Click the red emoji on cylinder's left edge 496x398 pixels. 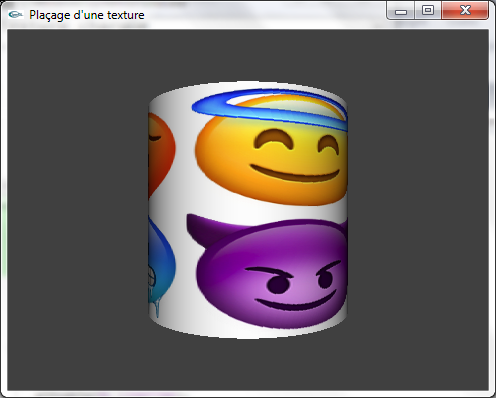161,154
